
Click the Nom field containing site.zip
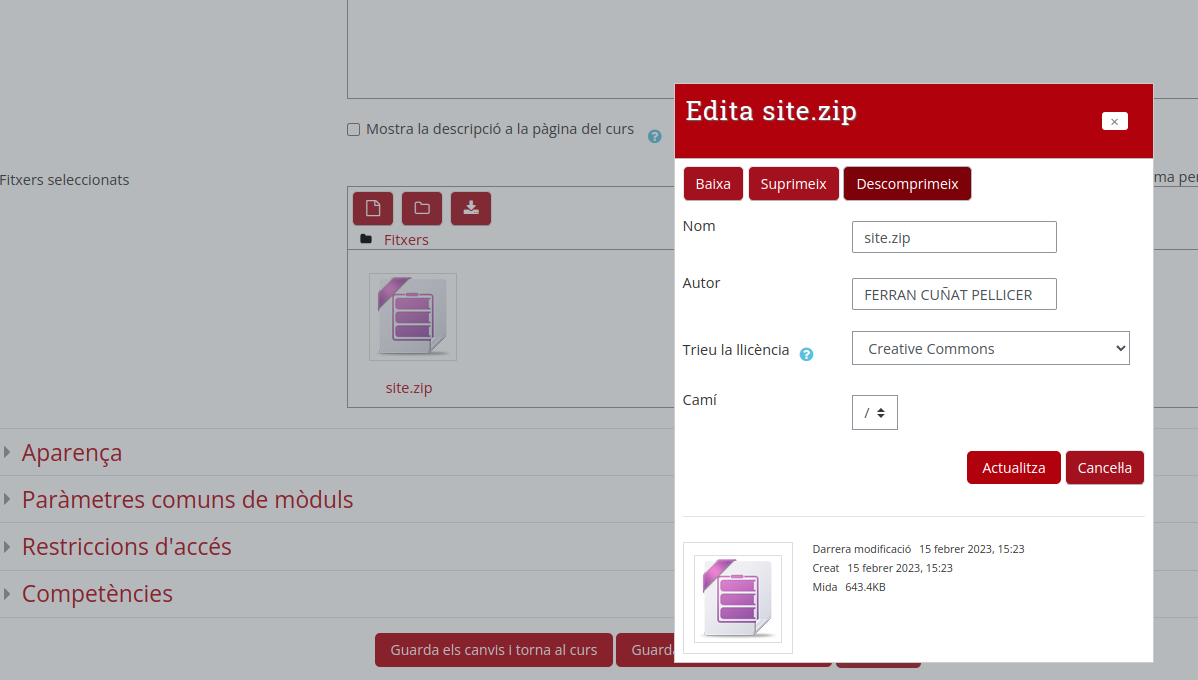pyautogui.click(x=954, y=238)
